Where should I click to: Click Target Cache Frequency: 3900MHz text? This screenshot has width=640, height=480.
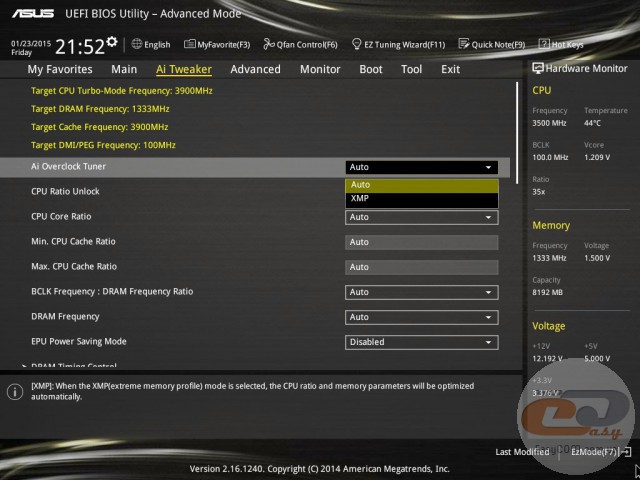click(100, 127)
